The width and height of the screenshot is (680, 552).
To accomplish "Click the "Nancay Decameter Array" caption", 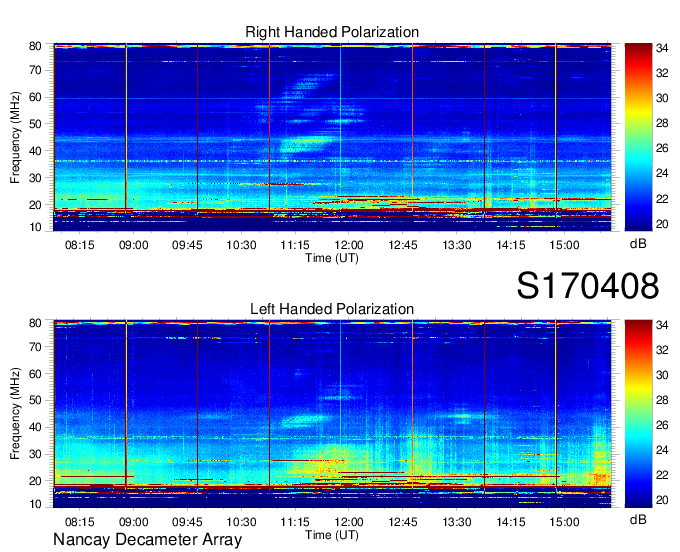I will click(x=147, y=540).
